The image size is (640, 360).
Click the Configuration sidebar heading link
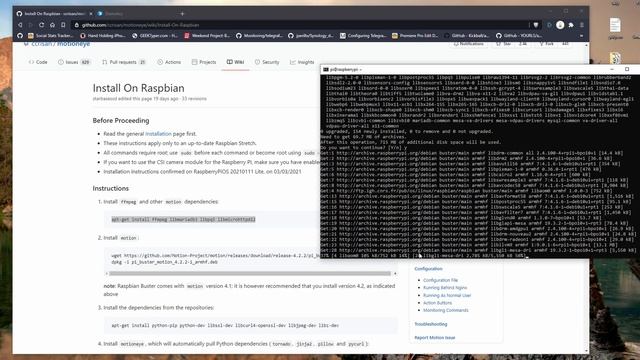coord(428,269)
